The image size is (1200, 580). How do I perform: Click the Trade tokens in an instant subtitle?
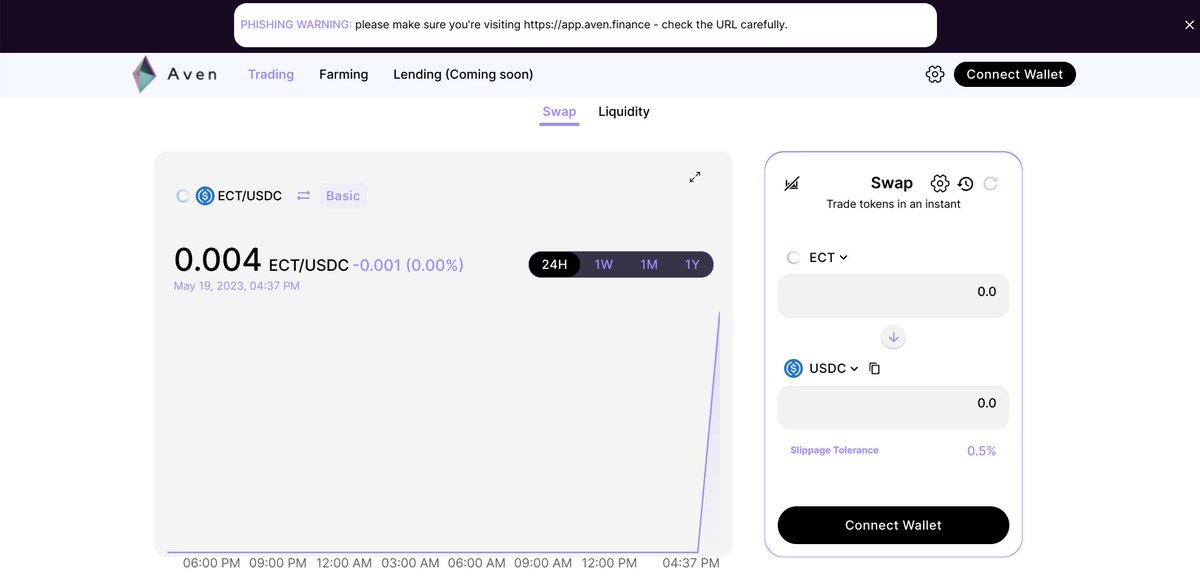(x=893, y=204)
